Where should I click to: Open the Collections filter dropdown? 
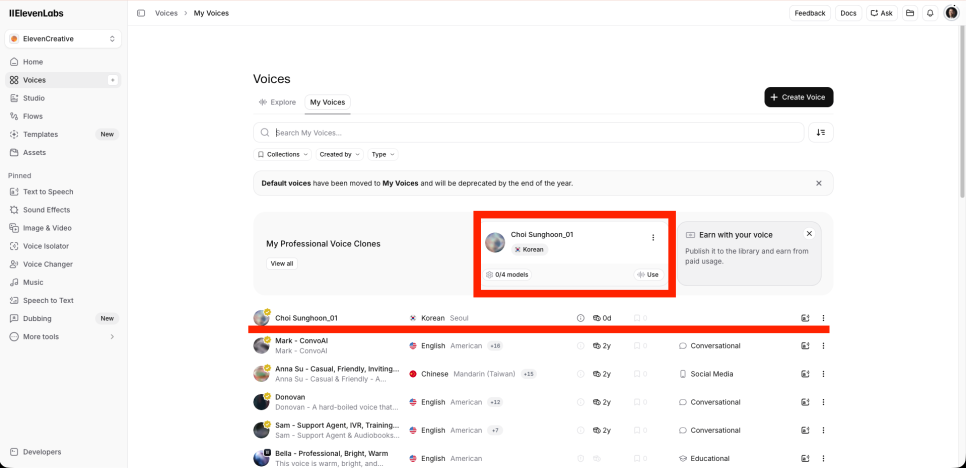pyautogui.click(x=282, y=155)
